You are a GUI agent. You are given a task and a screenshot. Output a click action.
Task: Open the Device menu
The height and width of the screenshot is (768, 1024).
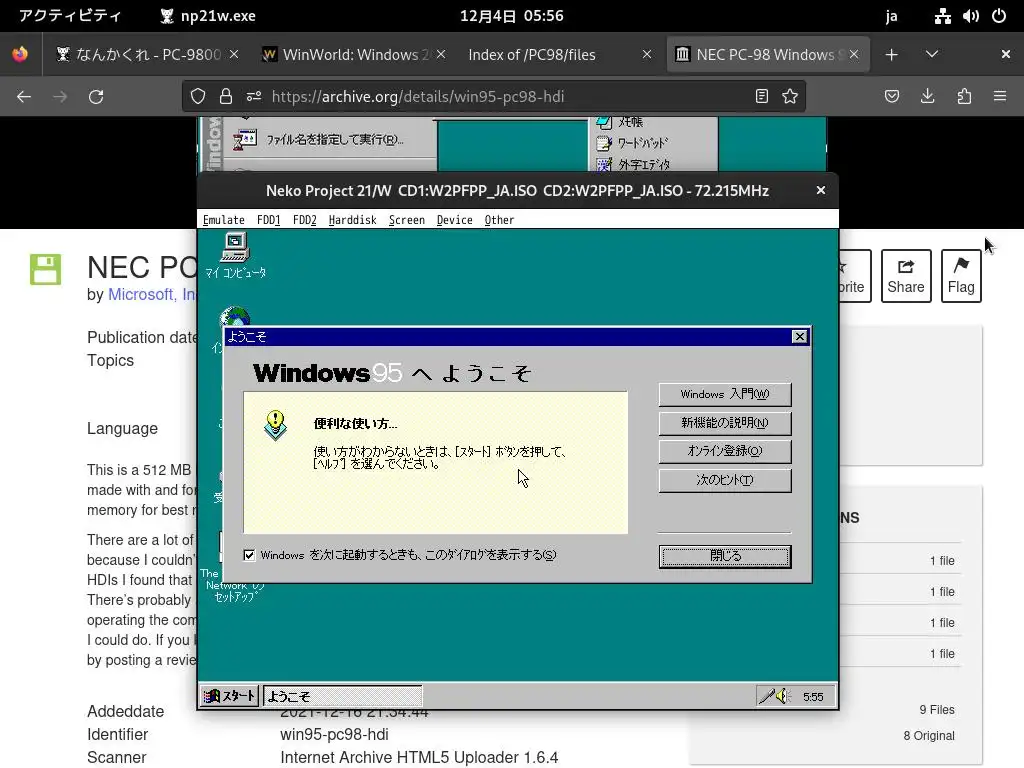point(455,220)
